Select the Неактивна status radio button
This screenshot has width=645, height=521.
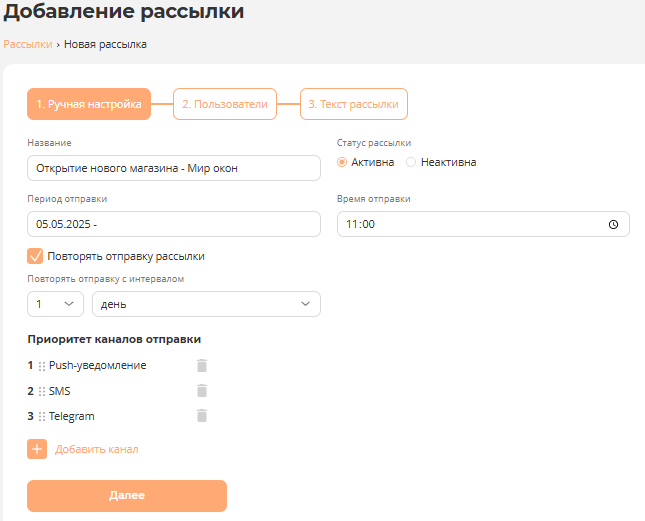point(411,162)
